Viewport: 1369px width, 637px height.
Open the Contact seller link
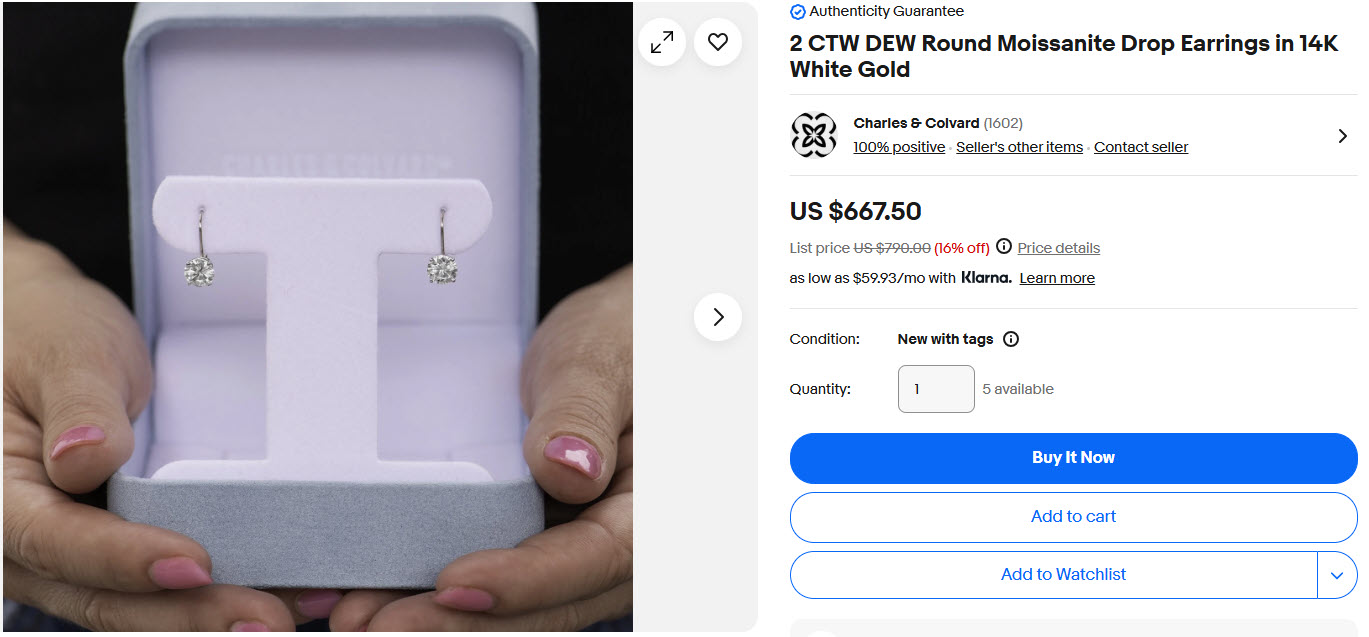(x=1141, y=147)
